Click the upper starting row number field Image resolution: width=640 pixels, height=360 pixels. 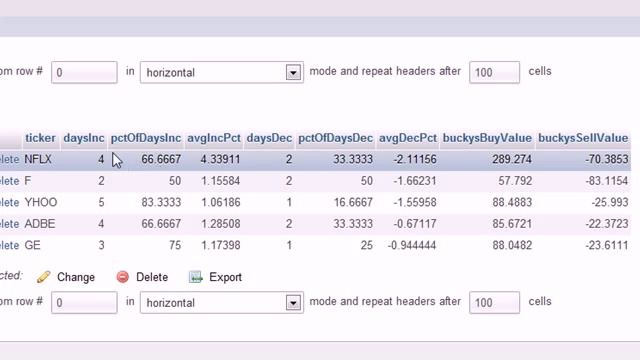pyautogui.click(x=84, y=72)
